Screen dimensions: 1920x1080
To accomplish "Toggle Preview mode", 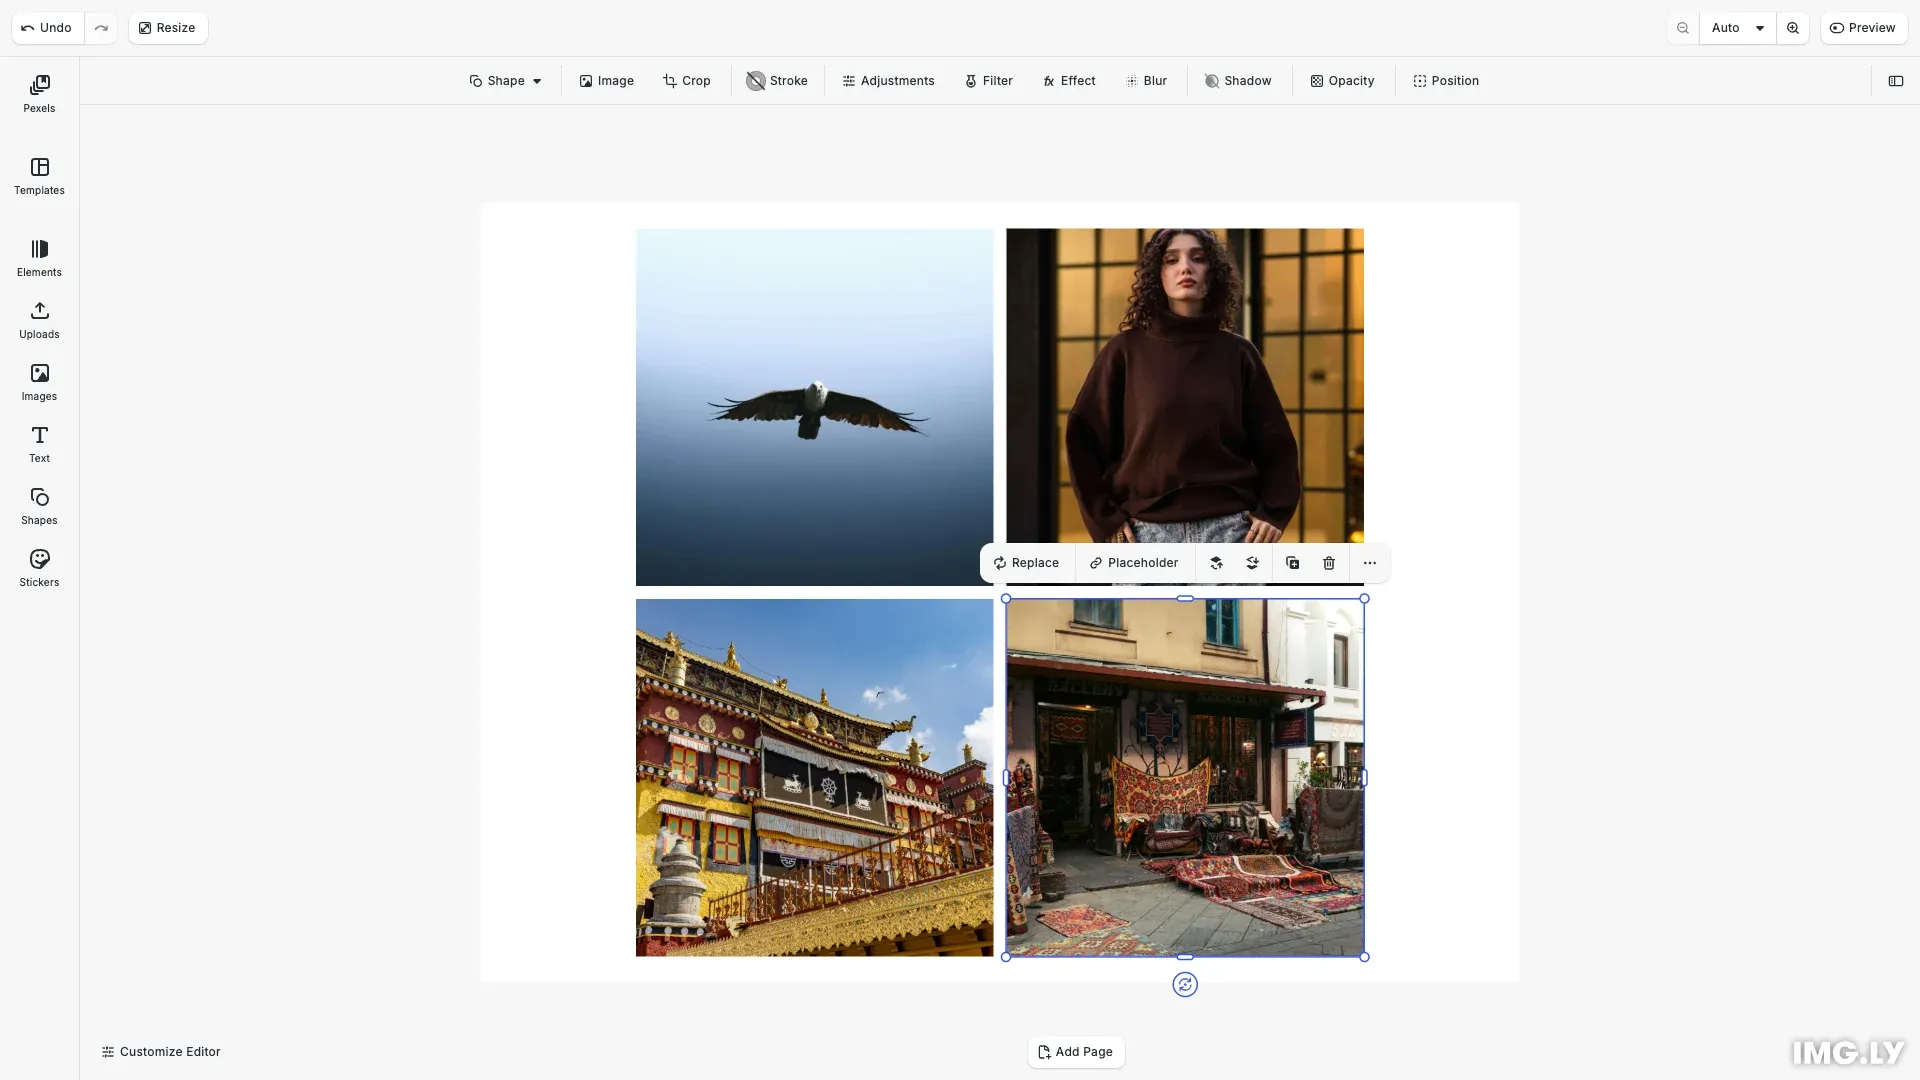I will pyautogui.click(x=1864, y=28).
